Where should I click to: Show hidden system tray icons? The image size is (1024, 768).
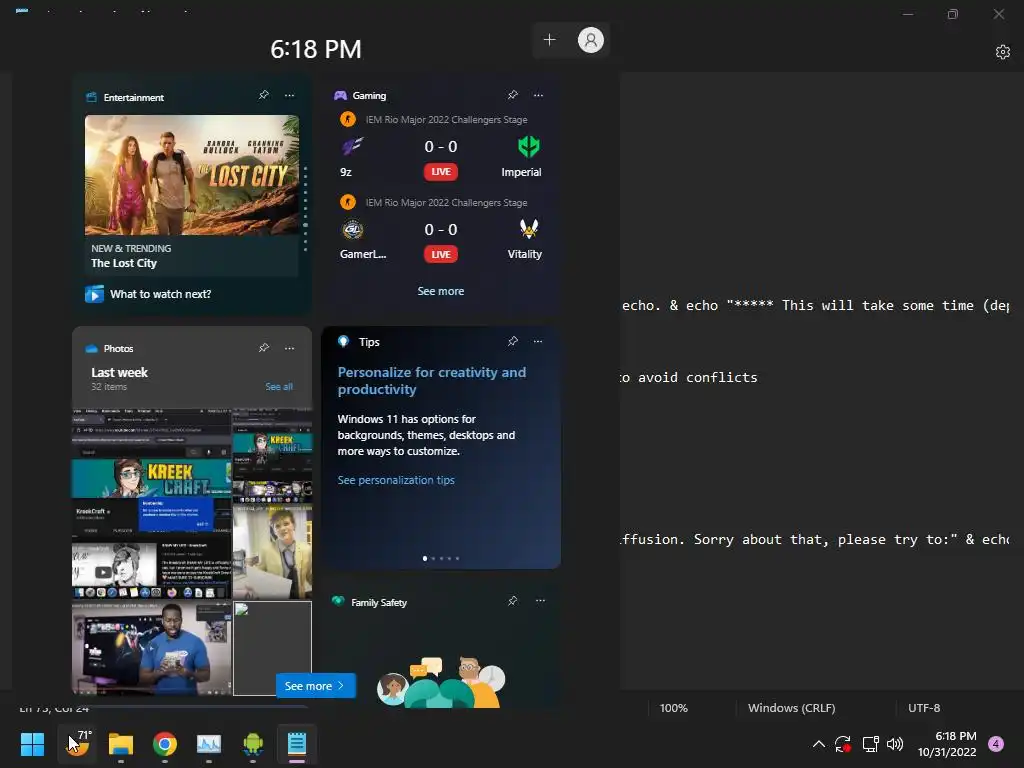point(818,744)
